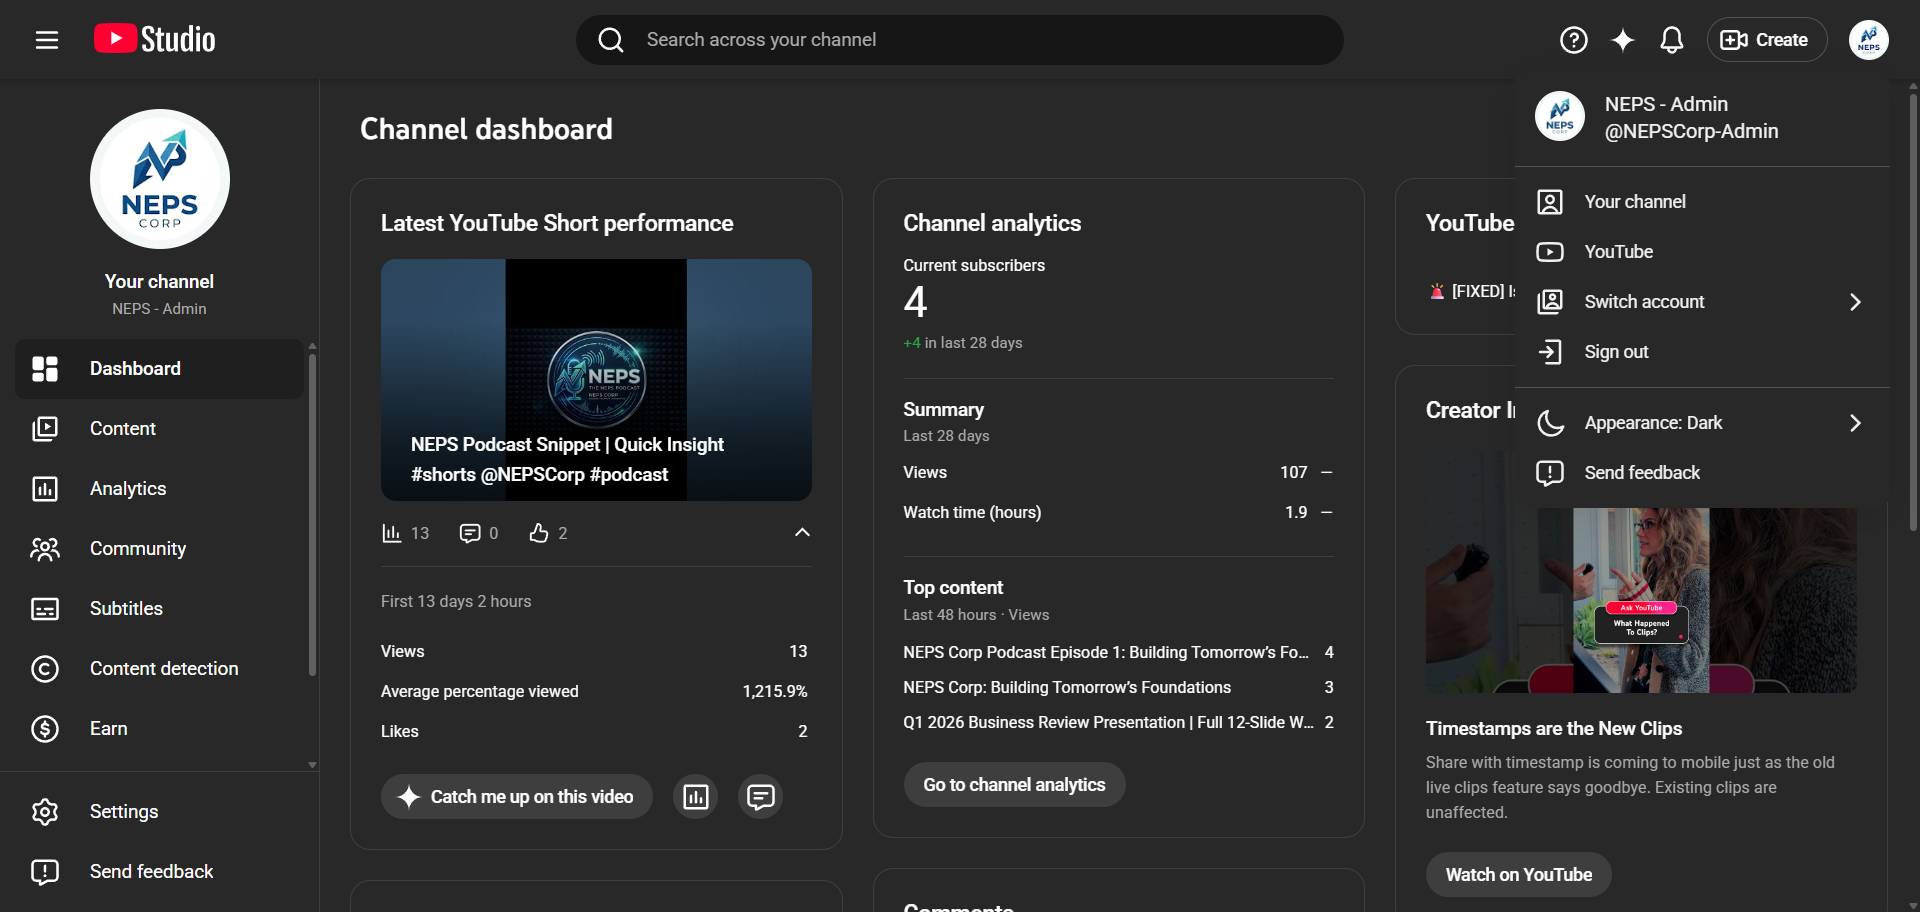The width and height of the screenshot is (1920, 912).
Task: Open the notifications bell
Action: 1672,40
